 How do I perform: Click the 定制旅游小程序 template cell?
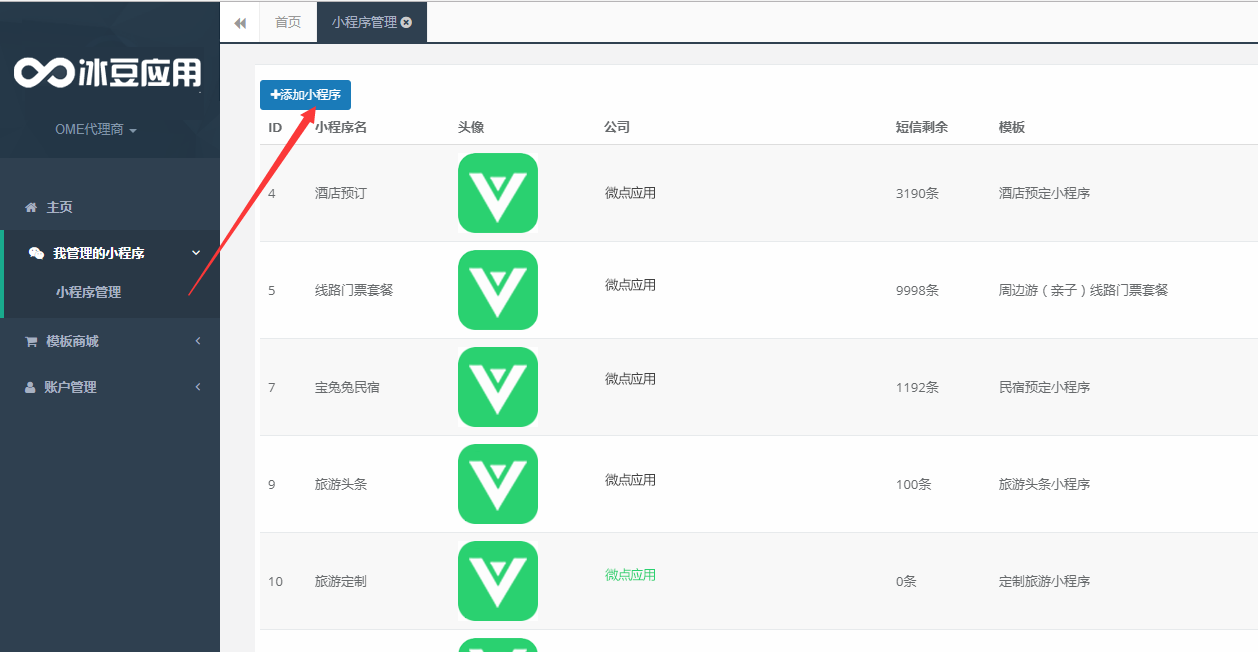1044,581
